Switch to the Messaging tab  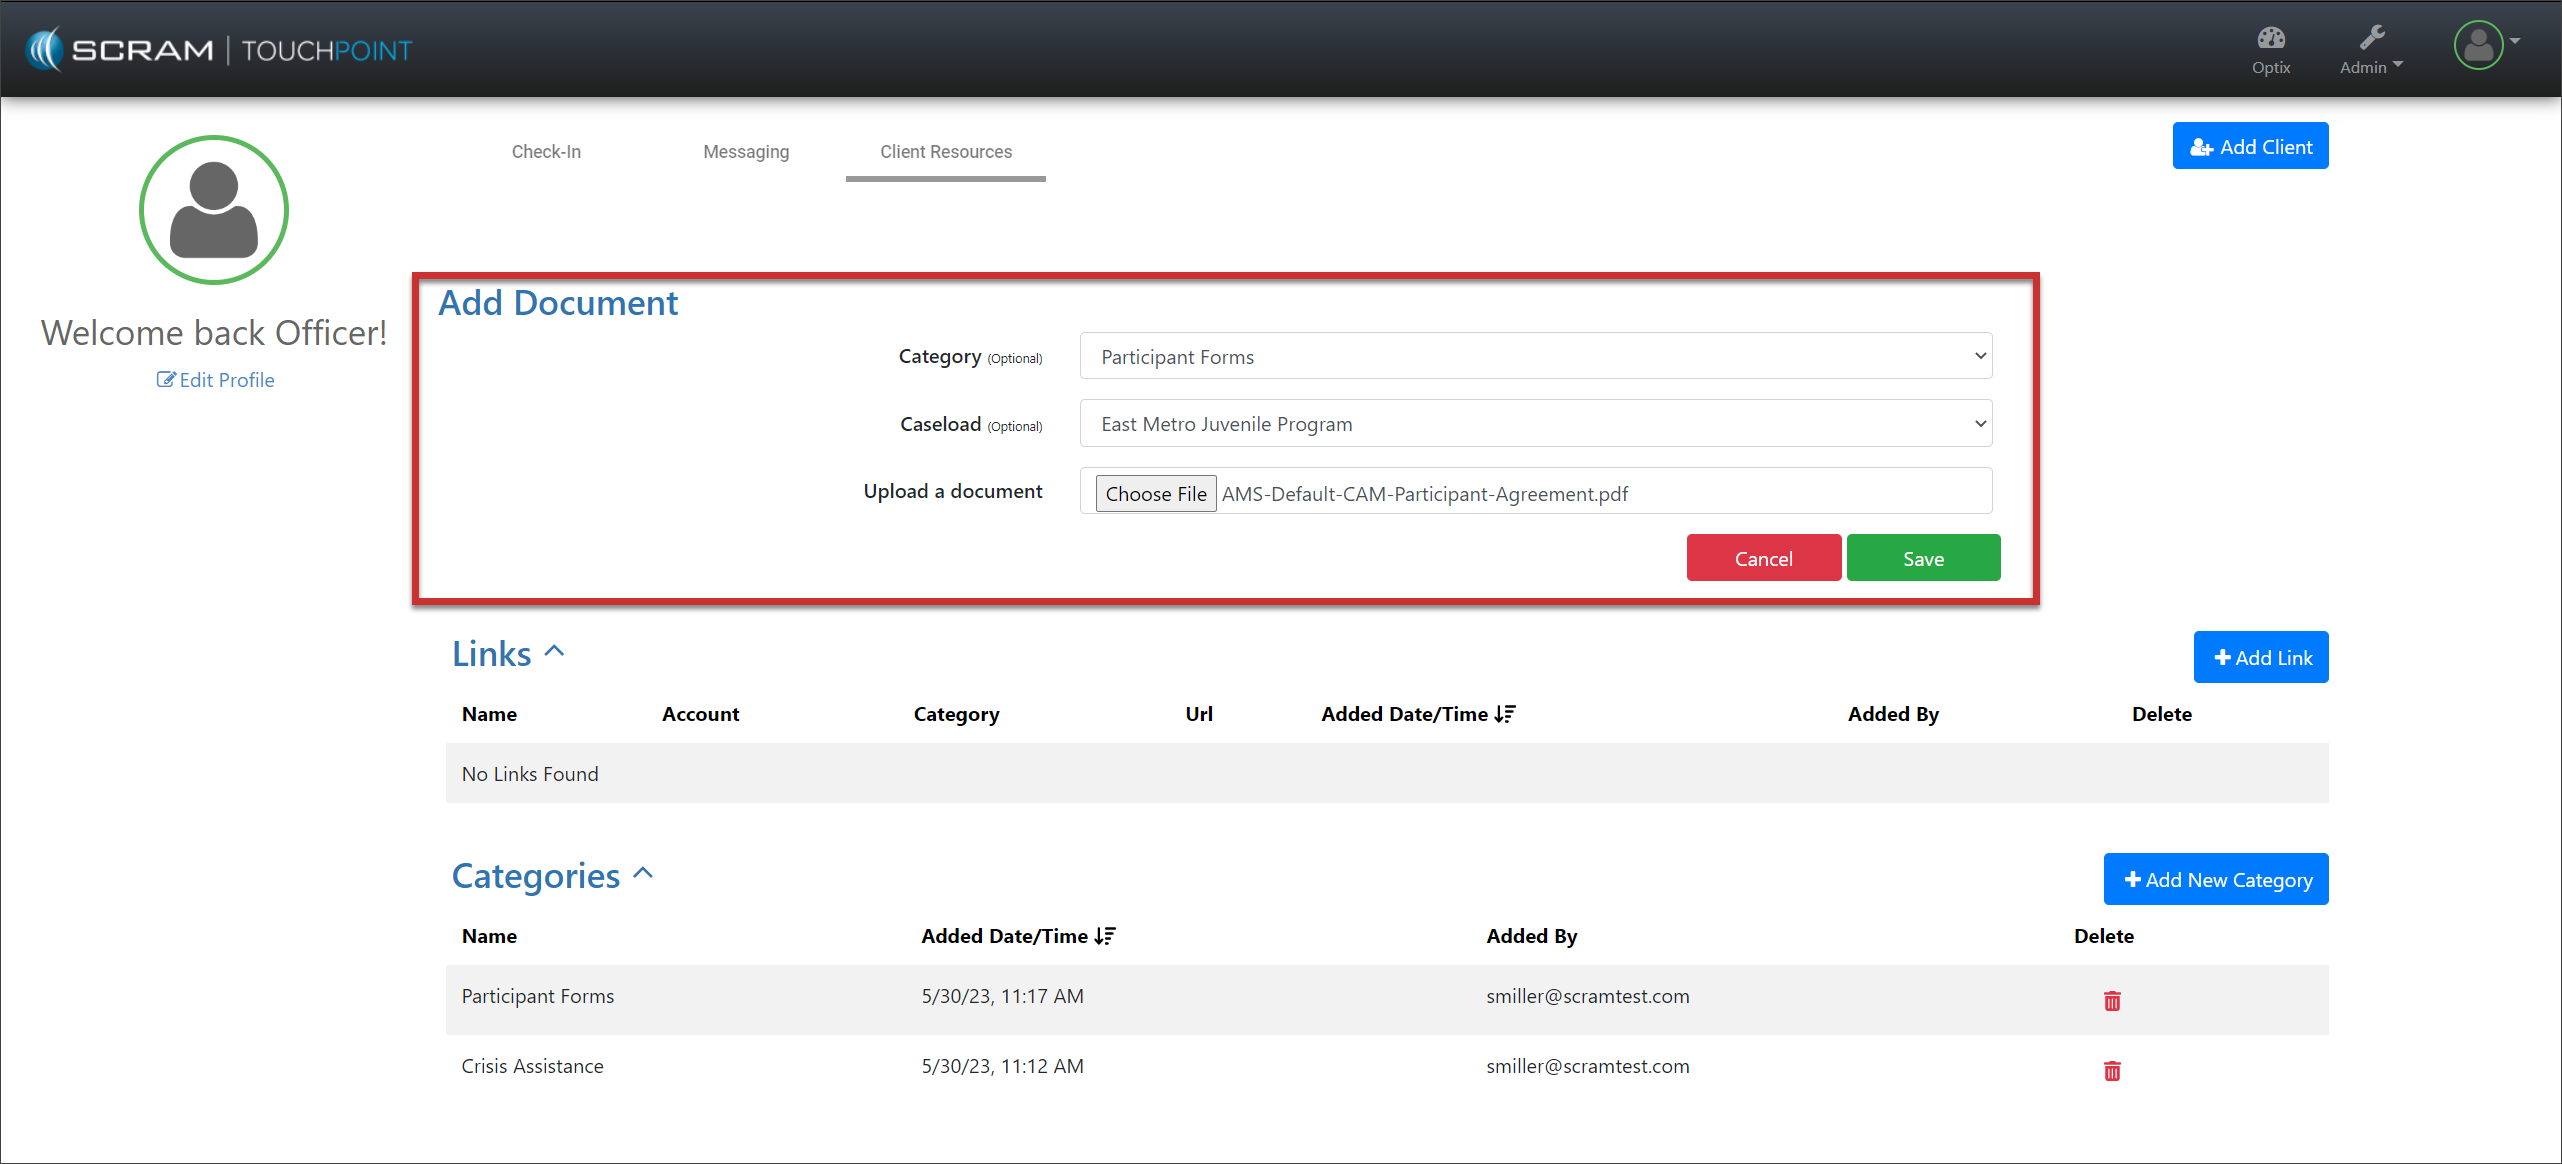[746, 152]
